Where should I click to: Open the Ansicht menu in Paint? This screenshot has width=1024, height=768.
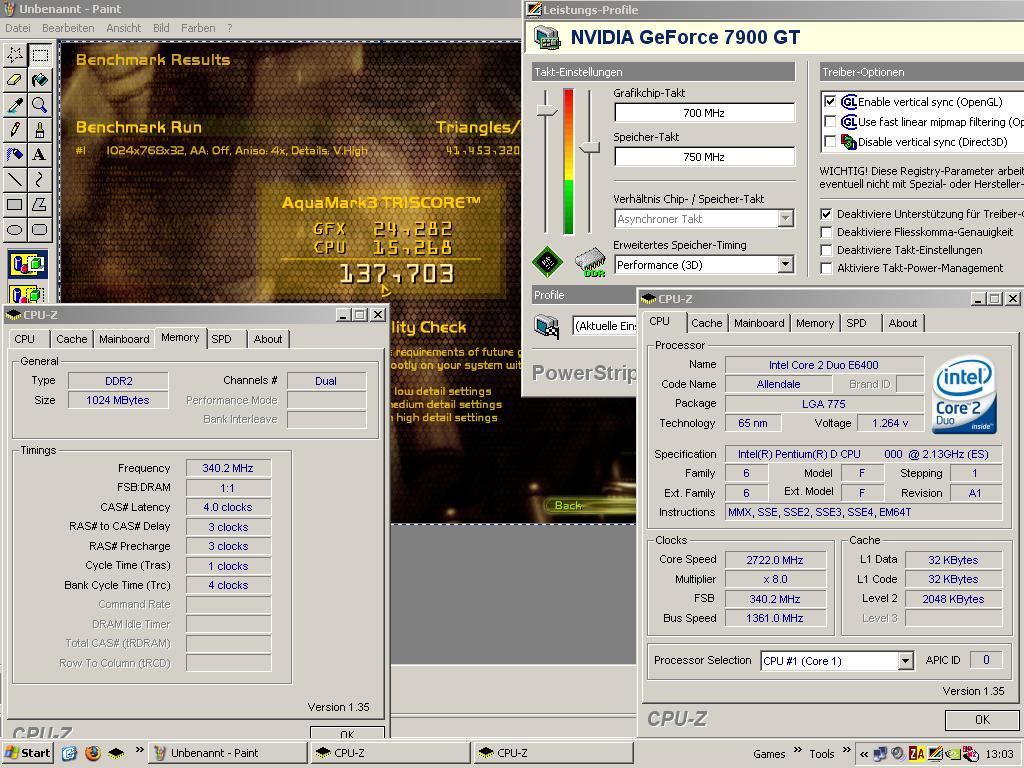coord(123,28)
